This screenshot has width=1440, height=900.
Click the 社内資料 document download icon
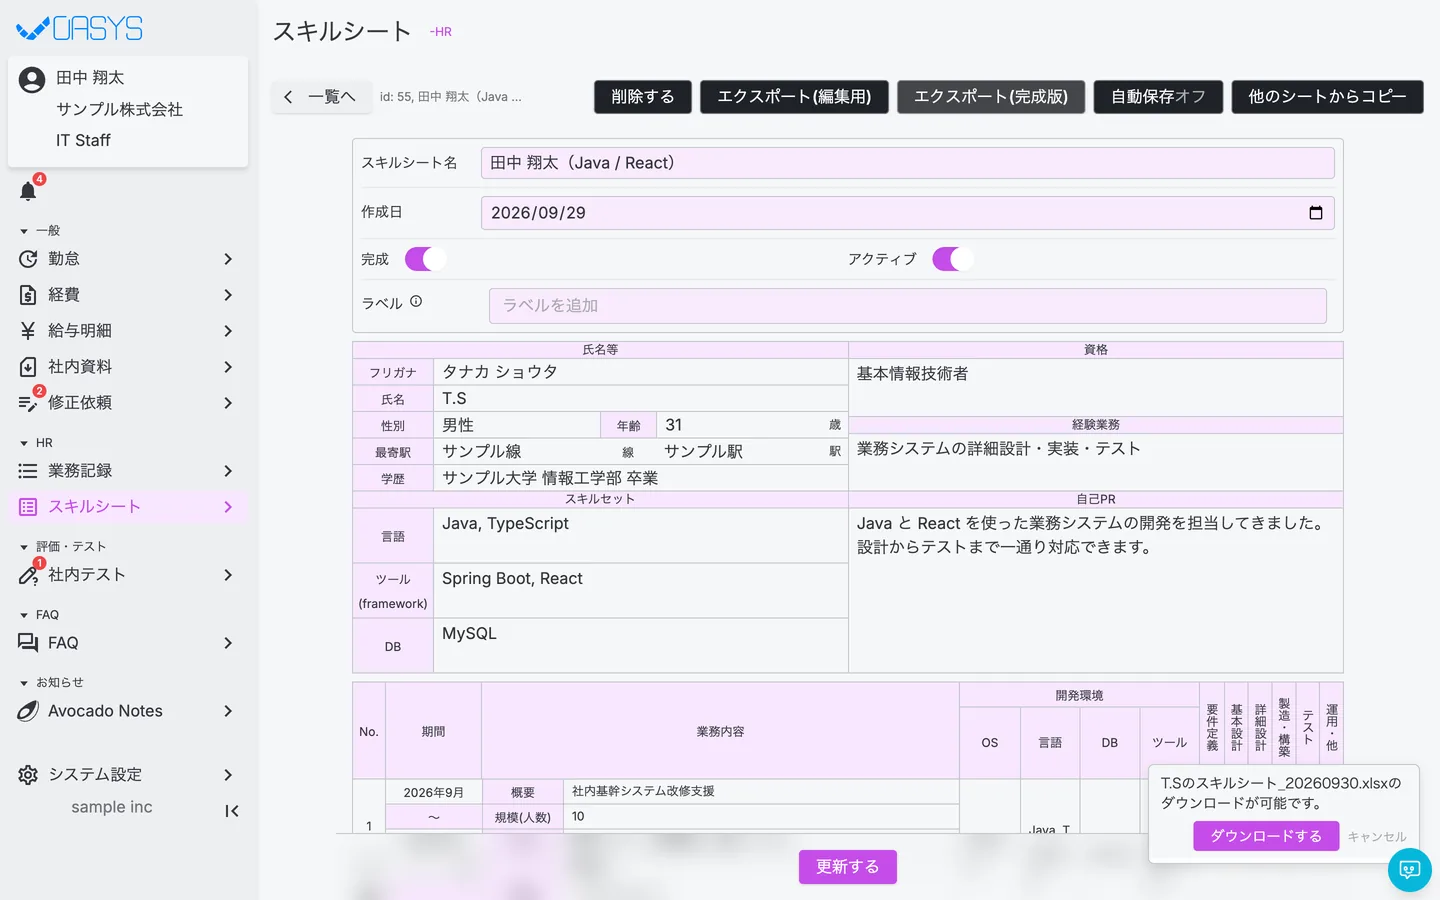point(28,367)
